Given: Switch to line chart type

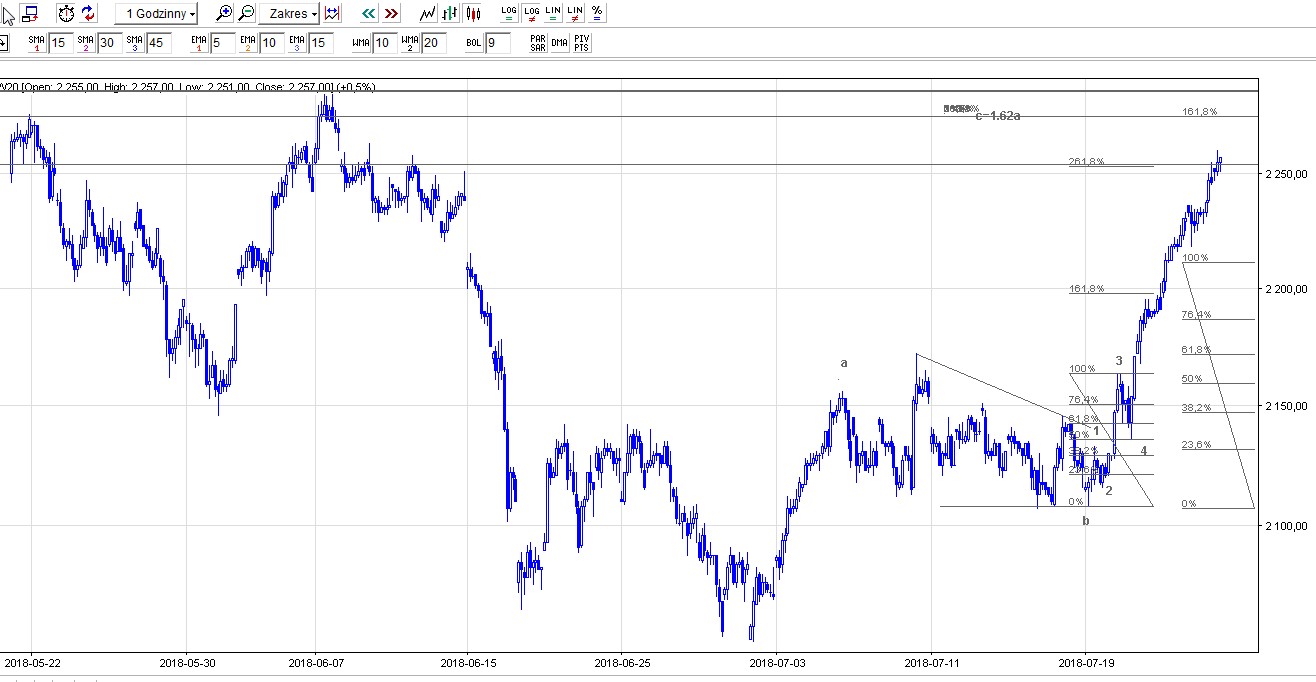Looking at the screenshot, I should coord(428,14).
